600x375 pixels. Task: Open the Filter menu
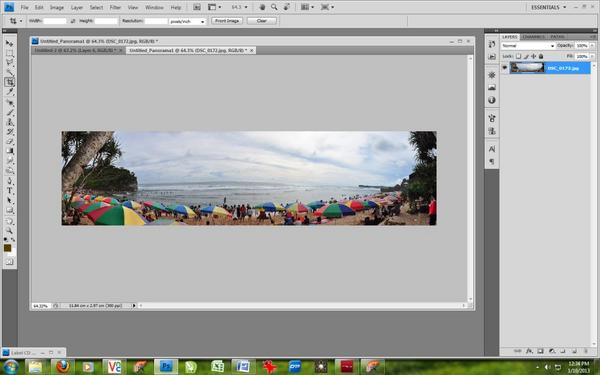(115, 7)
